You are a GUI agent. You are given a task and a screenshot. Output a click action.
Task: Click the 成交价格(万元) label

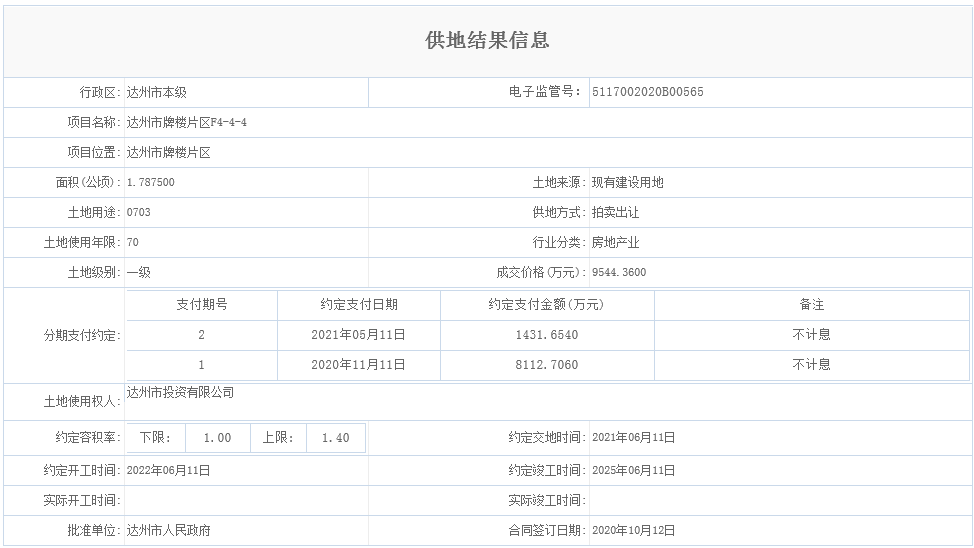541,272
